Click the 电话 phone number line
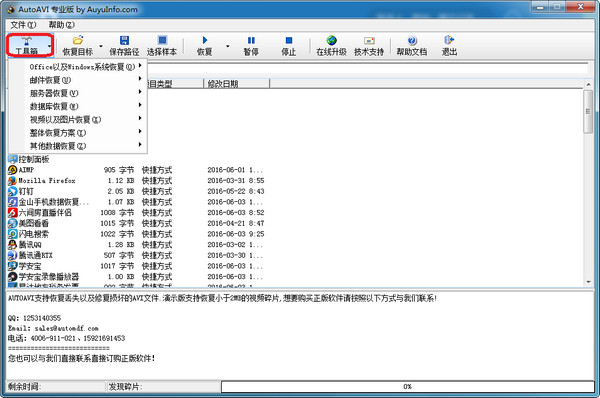Image resolution: width=600 pixels, height=398 pixels. (66, 338)
